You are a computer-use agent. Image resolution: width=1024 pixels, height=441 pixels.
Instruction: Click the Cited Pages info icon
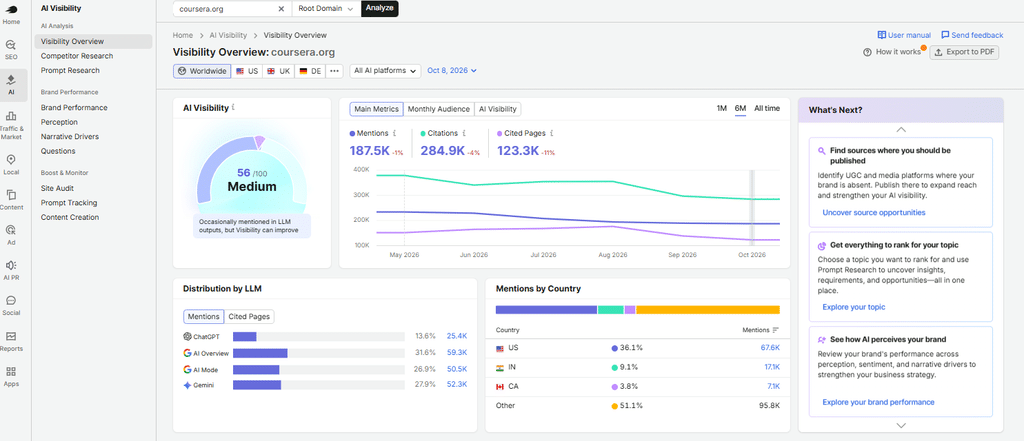552,133
